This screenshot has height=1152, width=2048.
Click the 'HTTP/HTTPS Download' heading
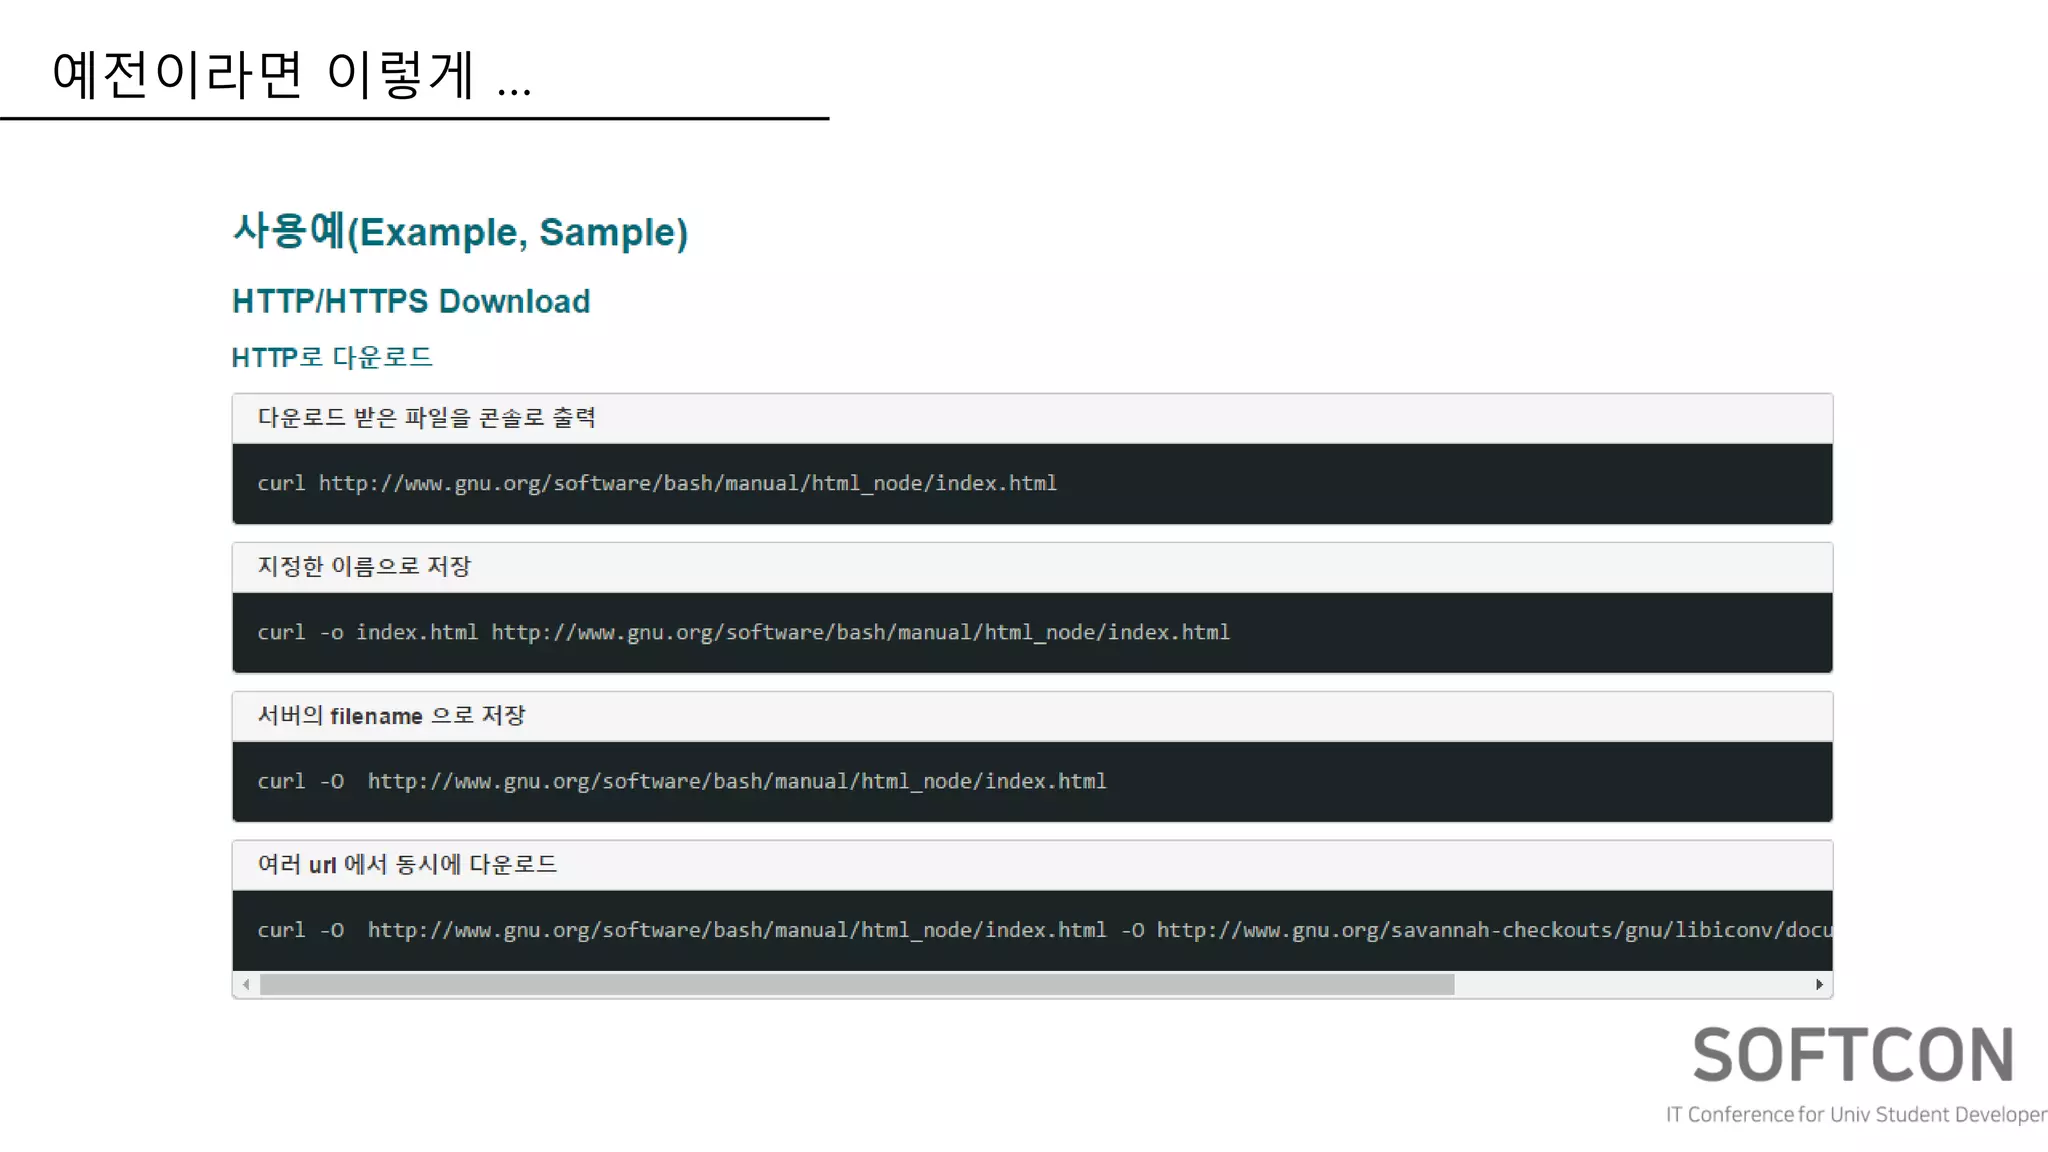[x=411, y=301]
